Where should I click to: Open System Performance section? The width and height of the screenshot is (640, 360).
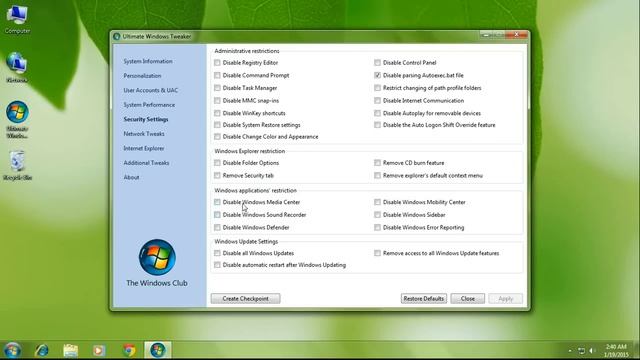tap(149, 105)
